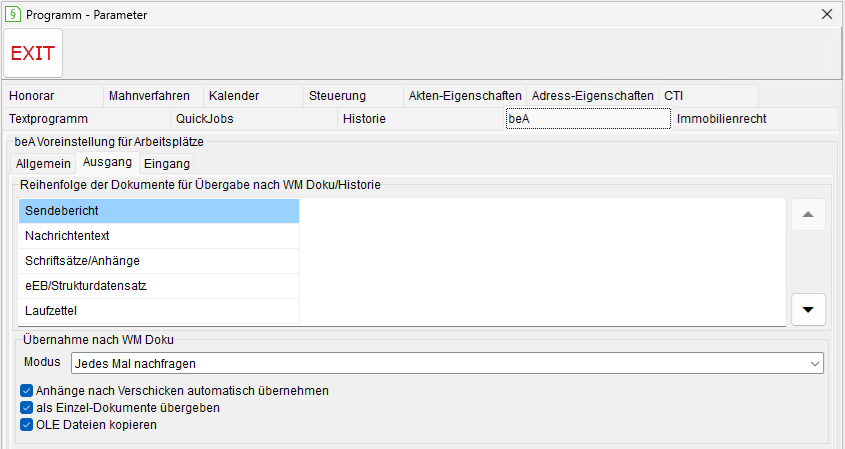Go to the Akten-Eigenschaften tab
The height and width of the screenshot is (449, 845).
click(x=465, y=96)
